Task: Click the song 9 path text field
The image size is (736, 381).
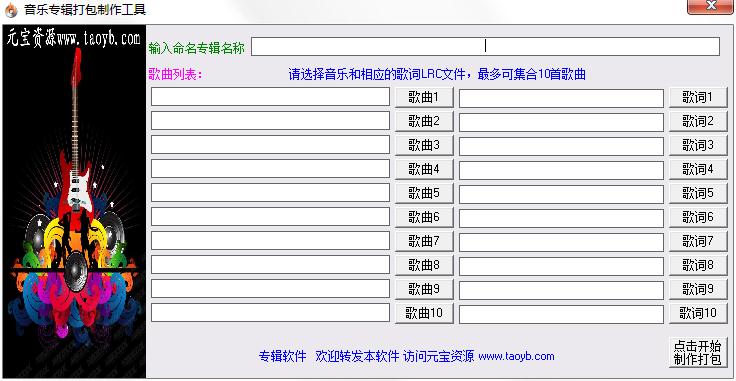Action: click(270, 289)
